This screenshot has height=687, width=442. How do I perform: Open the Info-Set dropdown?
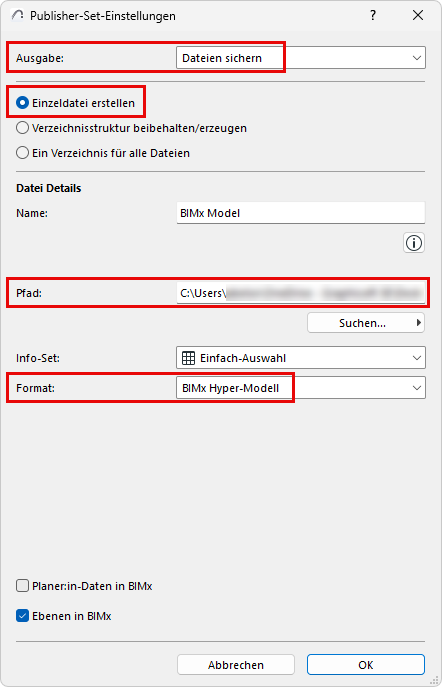click(301, 358)
